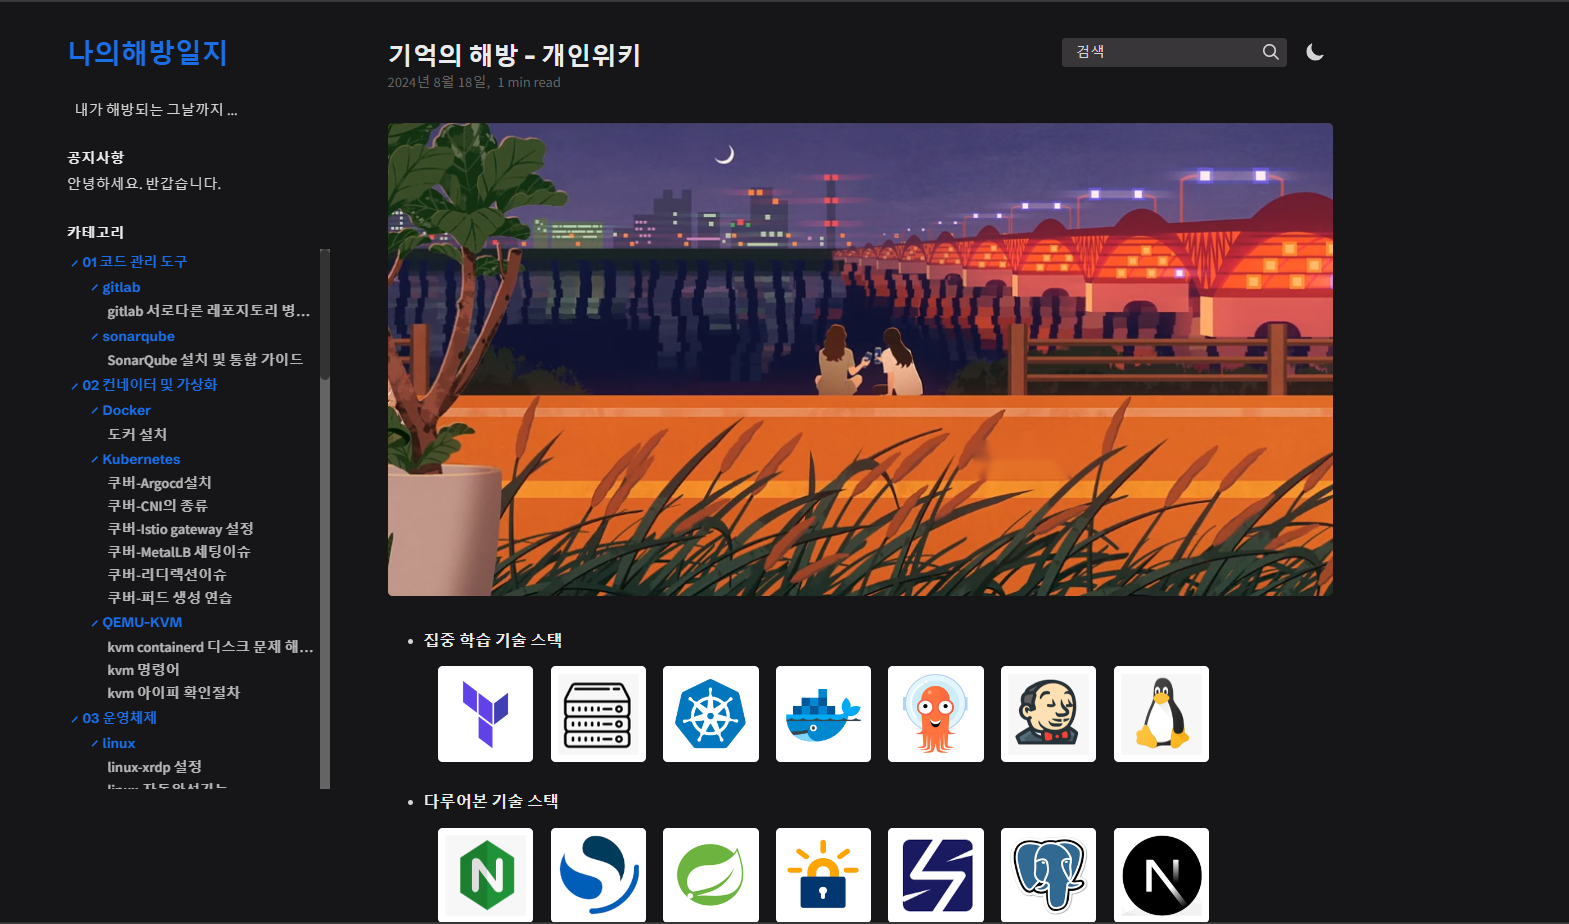1569x924 pixels.
Task: Open the 나의해방일지 blog home link
Action: 148,52
